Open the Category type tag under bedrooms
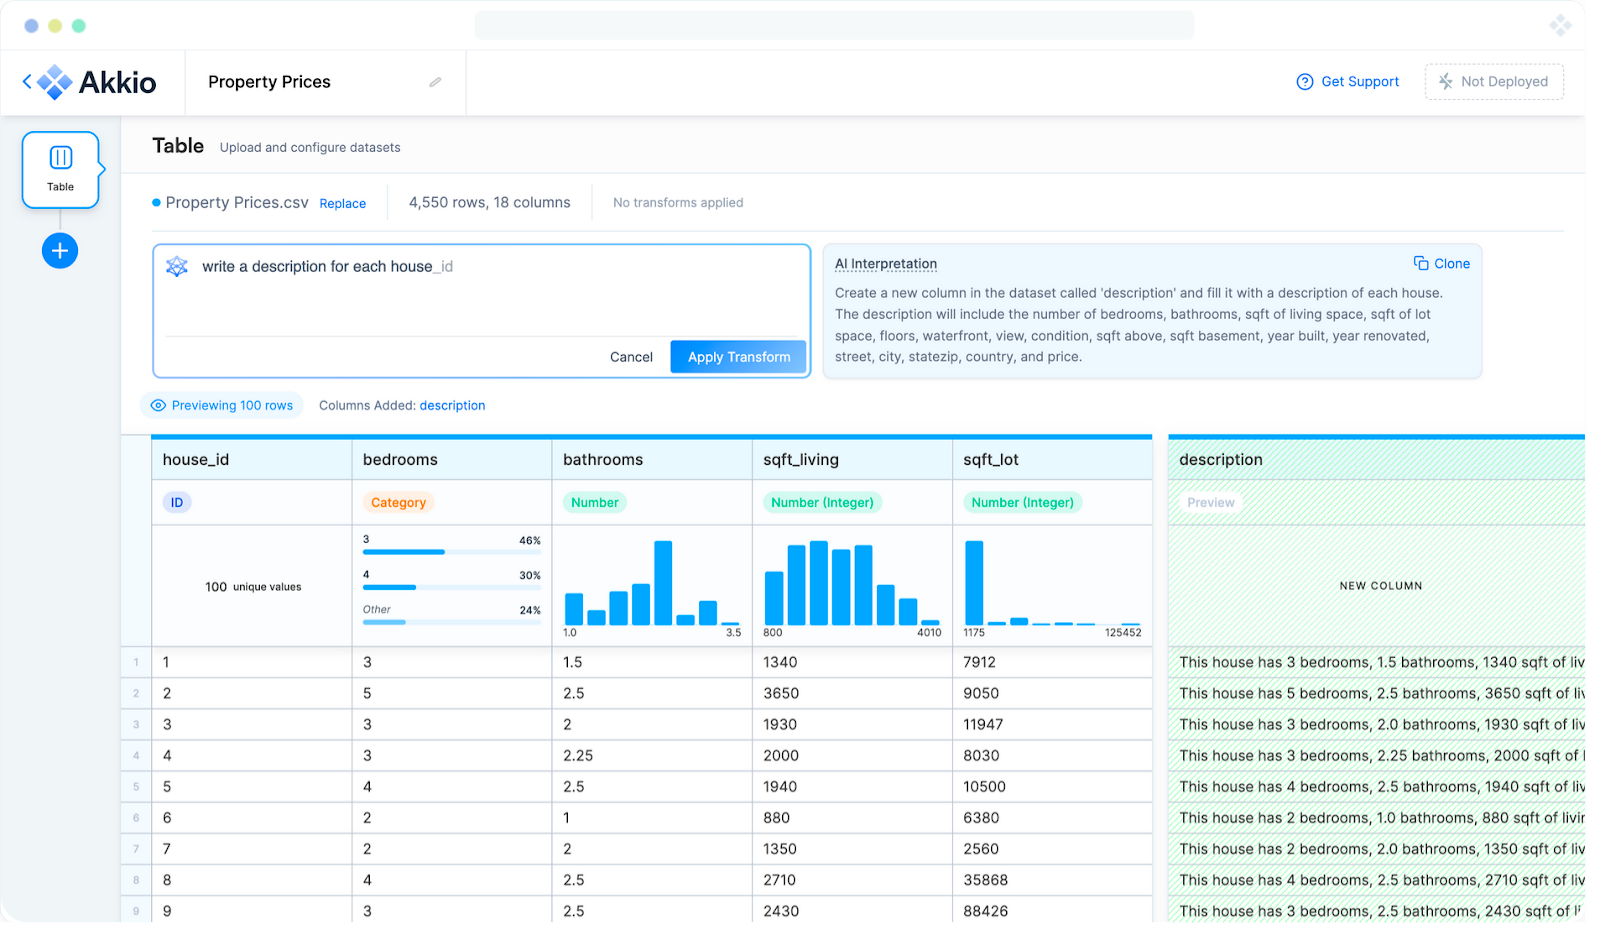 [x=398, y=502]
